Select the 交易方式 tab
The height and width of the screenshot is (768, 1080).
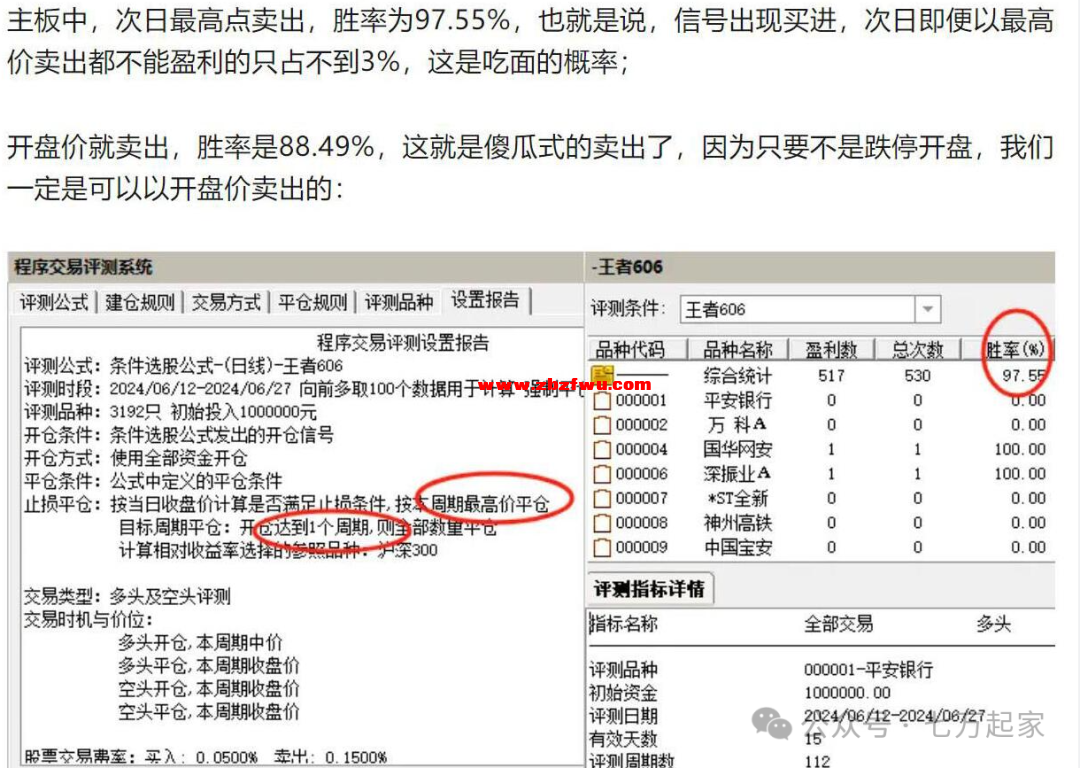(226, 302)
